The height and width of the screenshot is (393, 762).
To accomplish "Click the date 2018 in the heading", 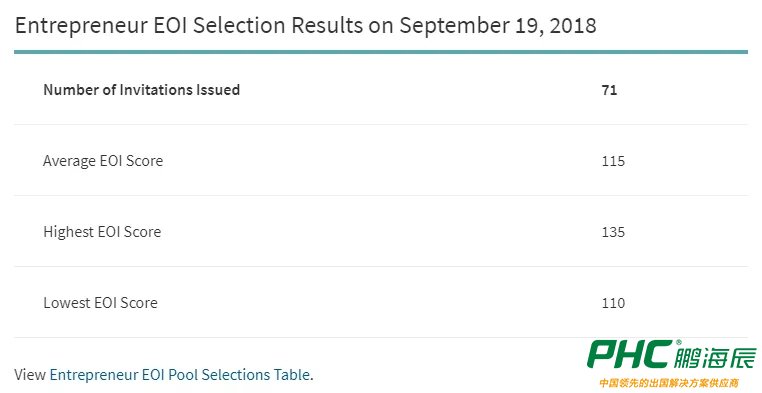I will point(573,25).
